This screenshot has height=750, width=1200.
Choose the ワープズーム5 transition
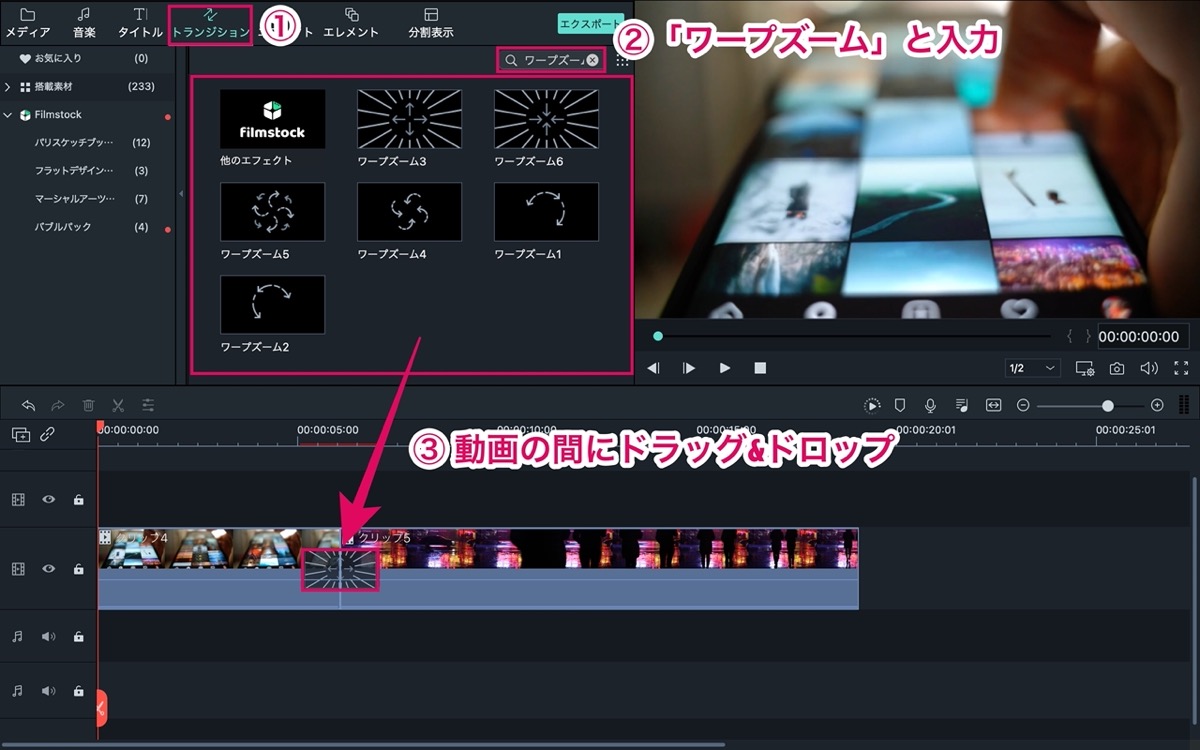coord(272,212)
